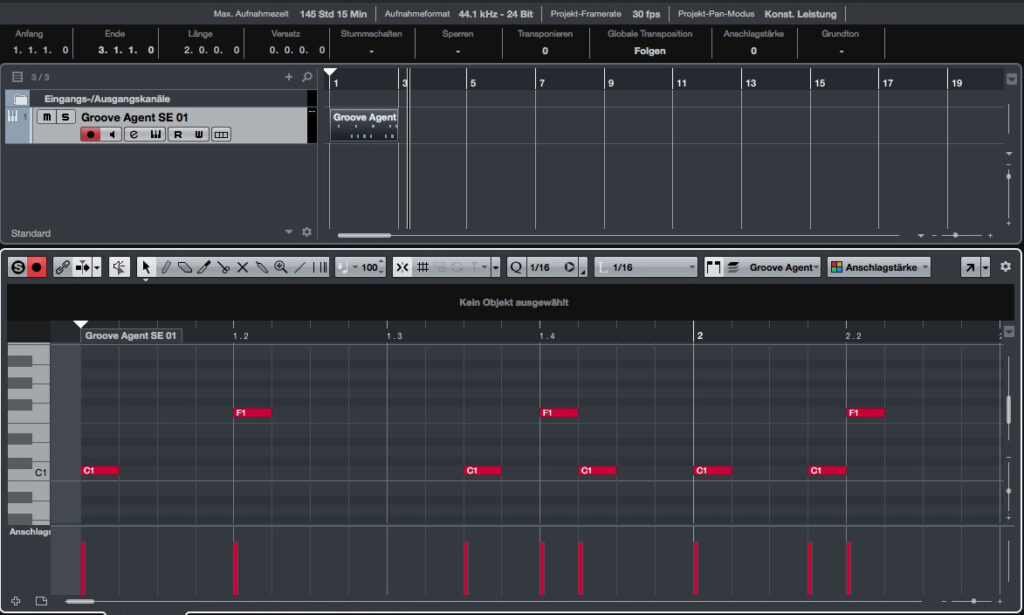The width and height of the screenshot is (1024, 615).
Task: Click the Eingangs-/Ausgangskanäle folder icon
Action: [x=20, y=99]
